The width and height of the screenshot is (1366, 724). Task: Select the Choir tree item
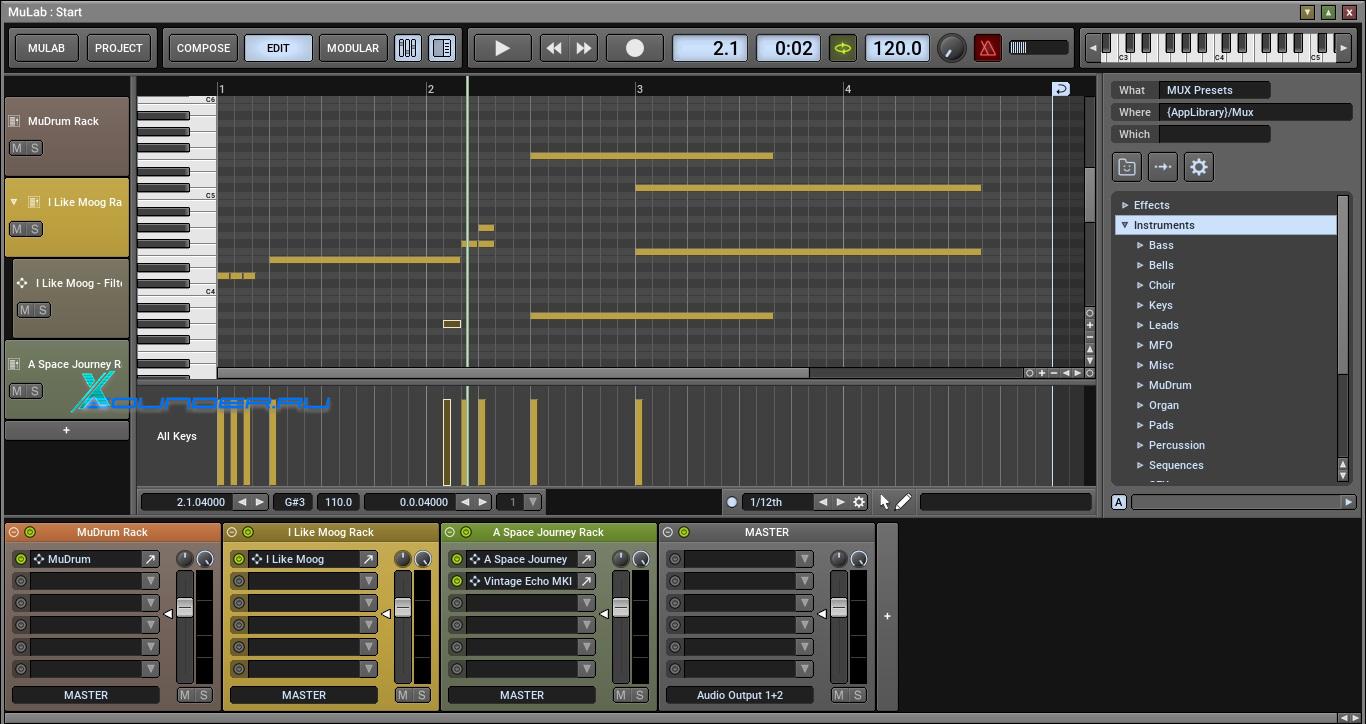click(1161, 285)
